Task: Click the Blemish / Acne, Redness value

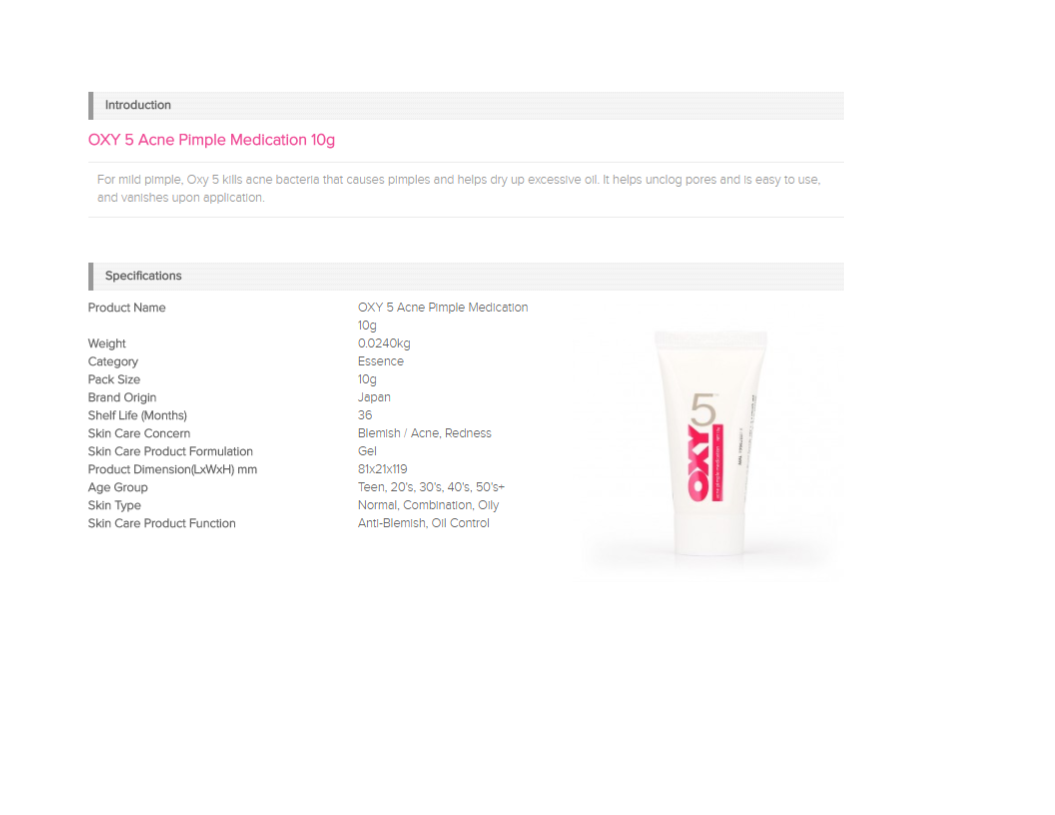Action: pyautogui.click(x=424, y=434)
